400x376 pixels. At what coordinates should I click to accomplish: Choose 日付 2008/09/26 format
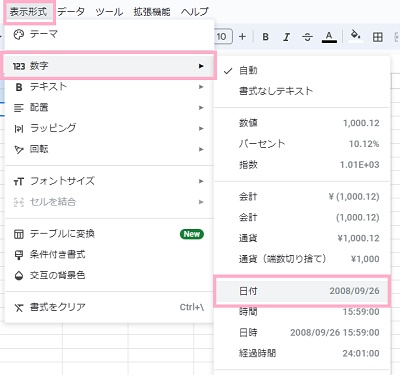pyautogui.click(x=302, y=291)
